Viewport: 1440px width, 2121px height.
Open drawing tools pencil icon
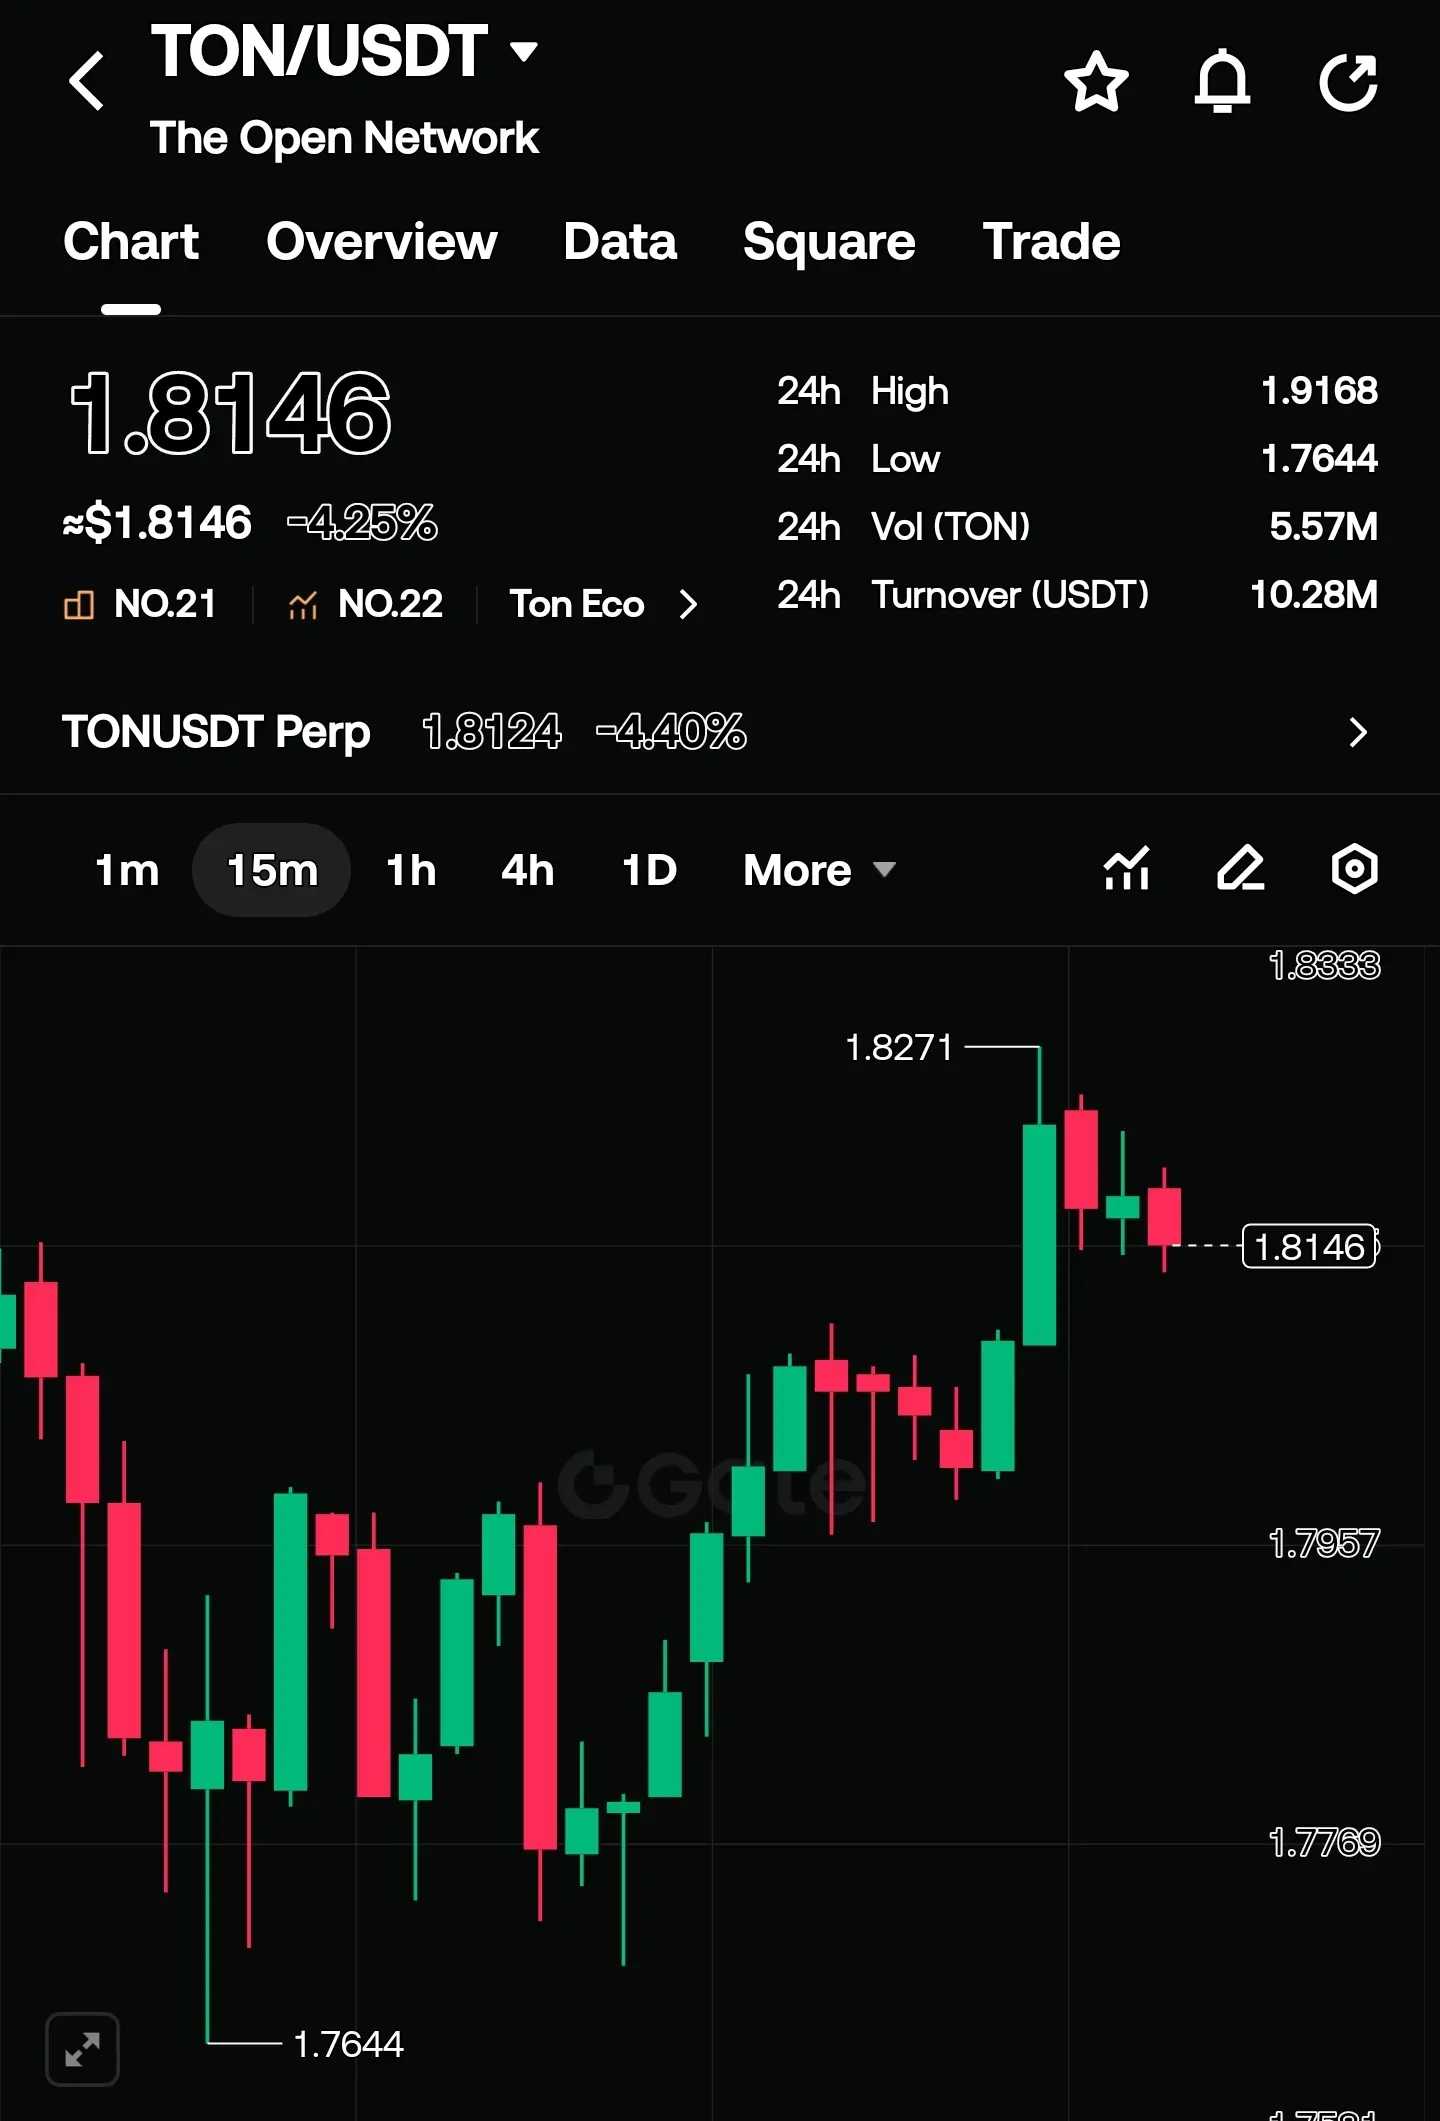(x=1241, y=868)
